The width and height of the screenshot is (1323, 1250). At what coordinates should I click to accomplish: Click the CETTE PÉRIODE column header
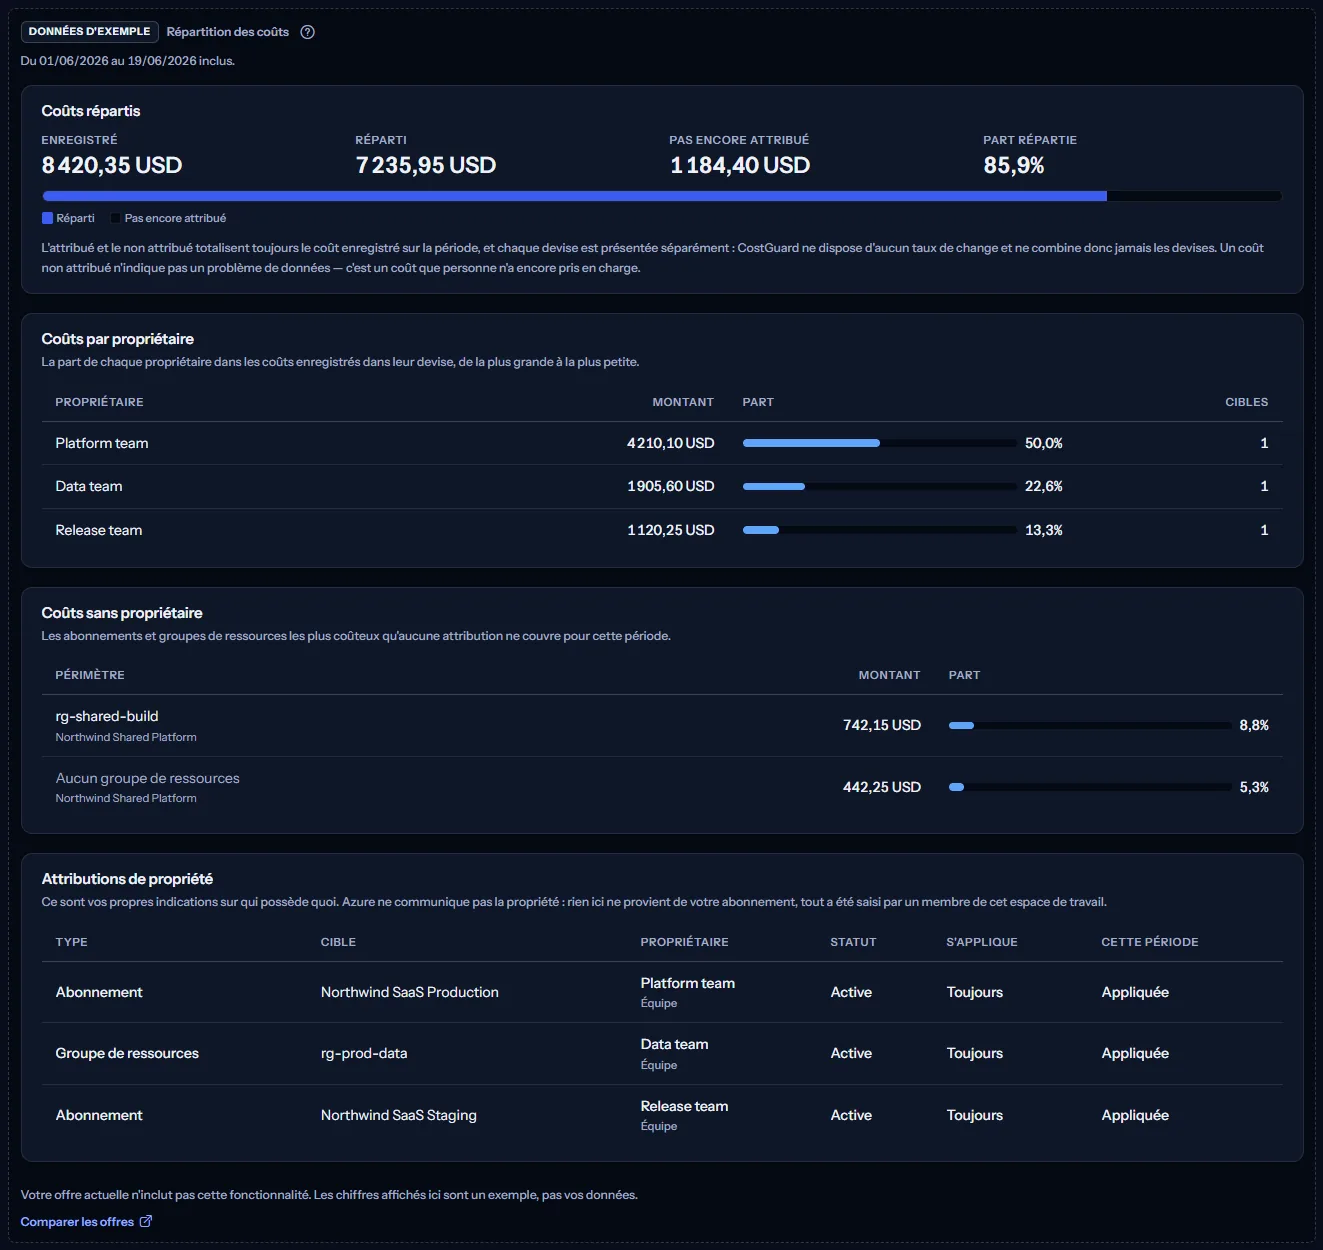pos(1150,942)
